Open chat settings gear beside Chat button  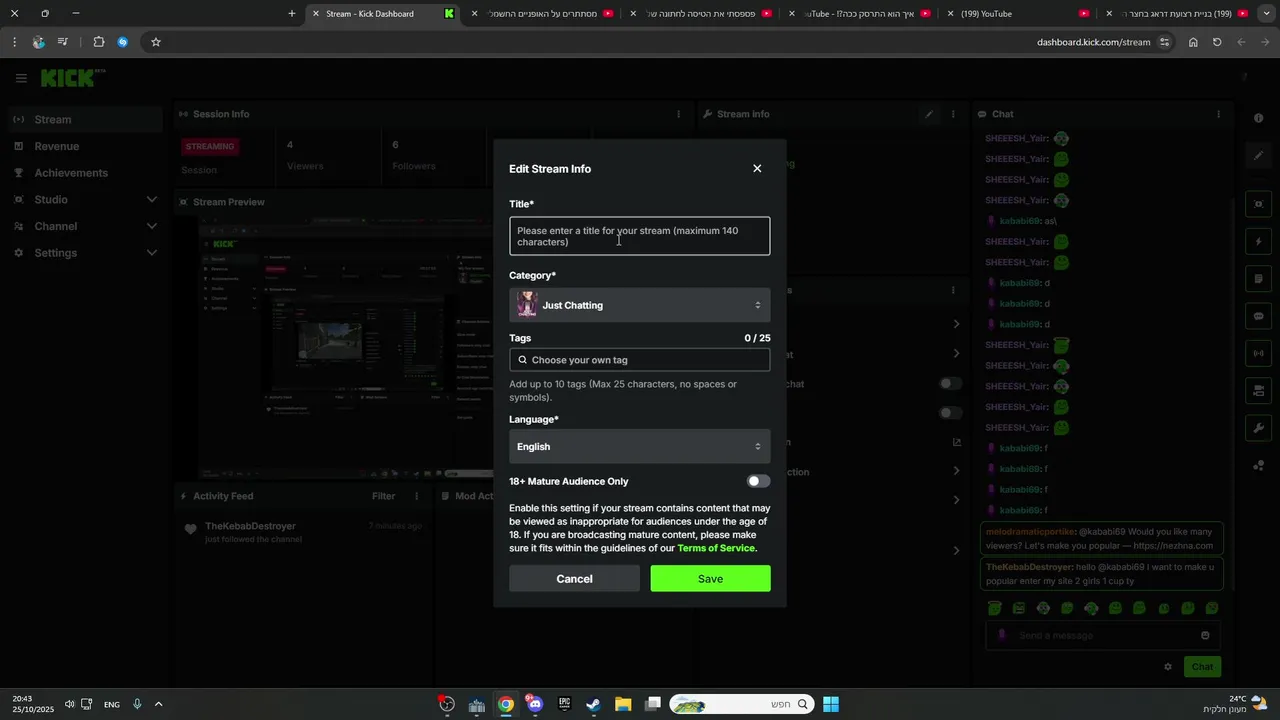(x=1167, y=666)
